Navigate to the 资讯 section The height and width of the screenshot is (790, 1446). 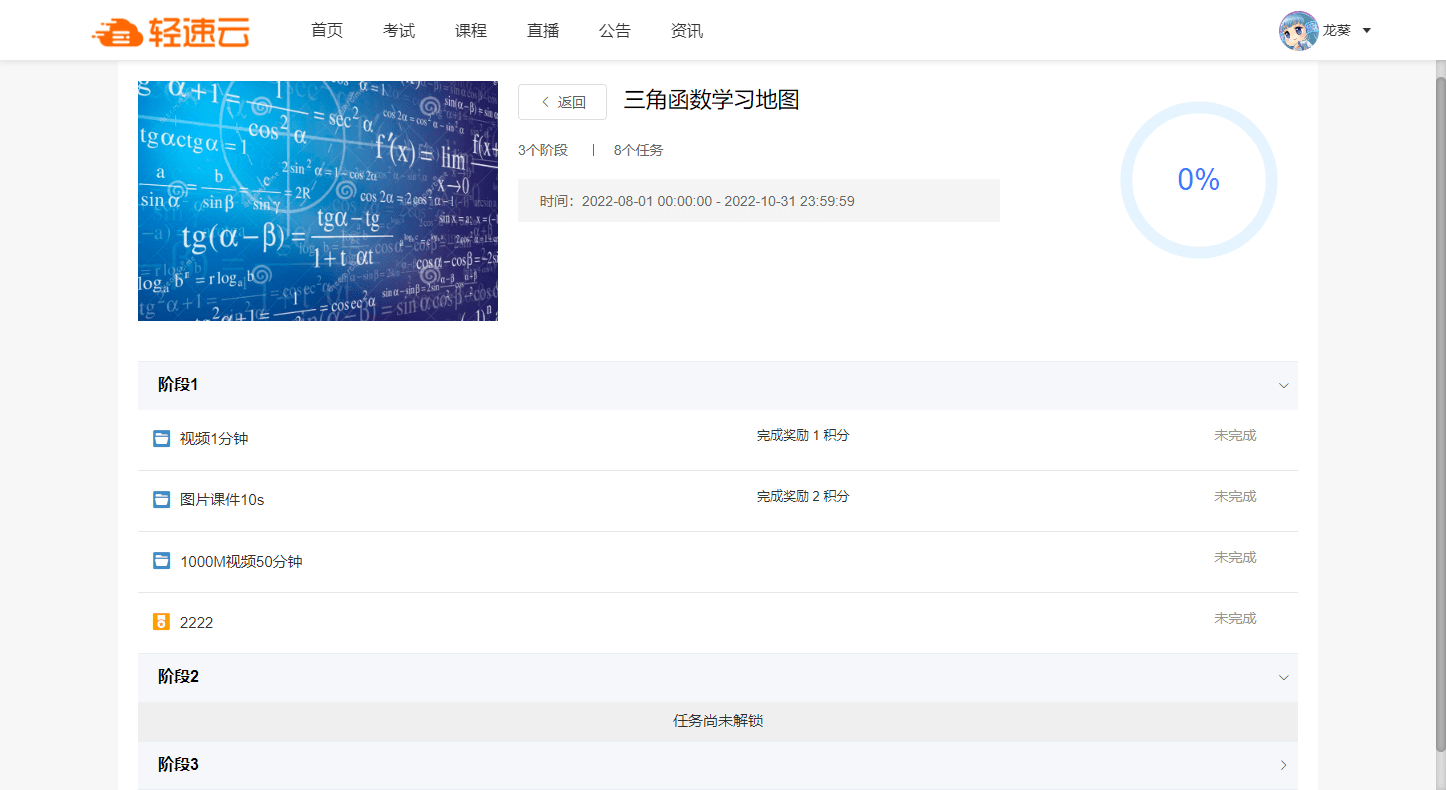point(687,31)
